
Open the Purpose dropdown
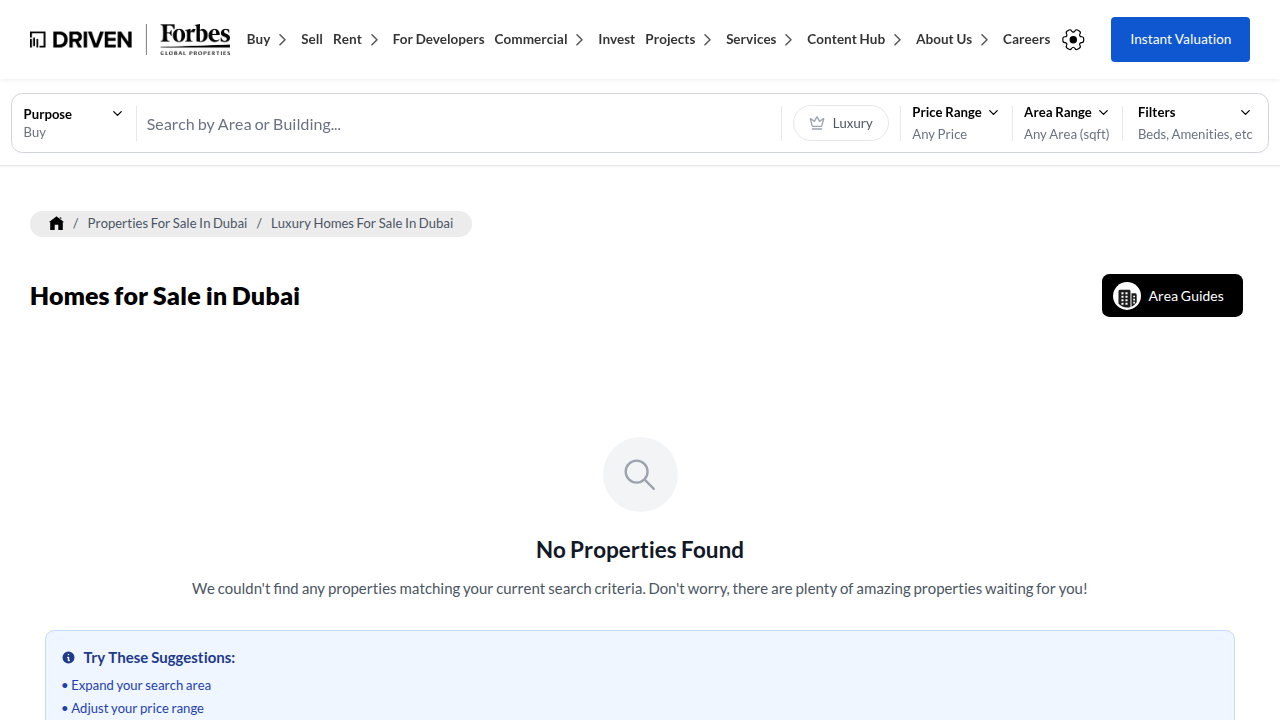coord(73,123)
